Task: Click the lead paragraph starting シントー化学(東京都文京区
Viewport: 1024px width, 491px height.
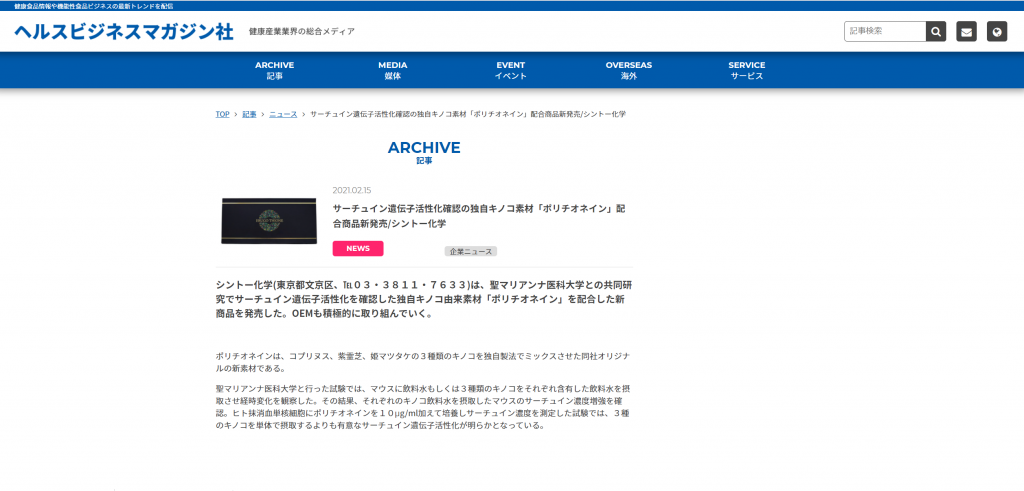Action: [424, 299]
